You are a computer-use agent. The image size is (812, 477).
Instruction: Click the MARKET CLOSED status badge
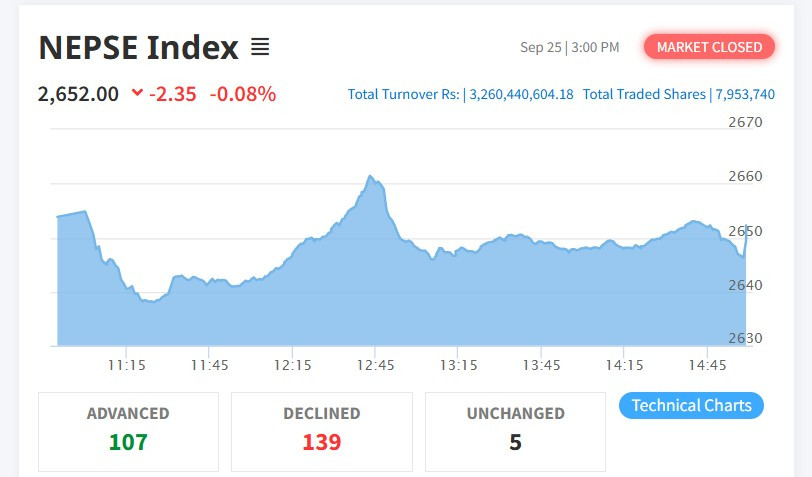710,47
